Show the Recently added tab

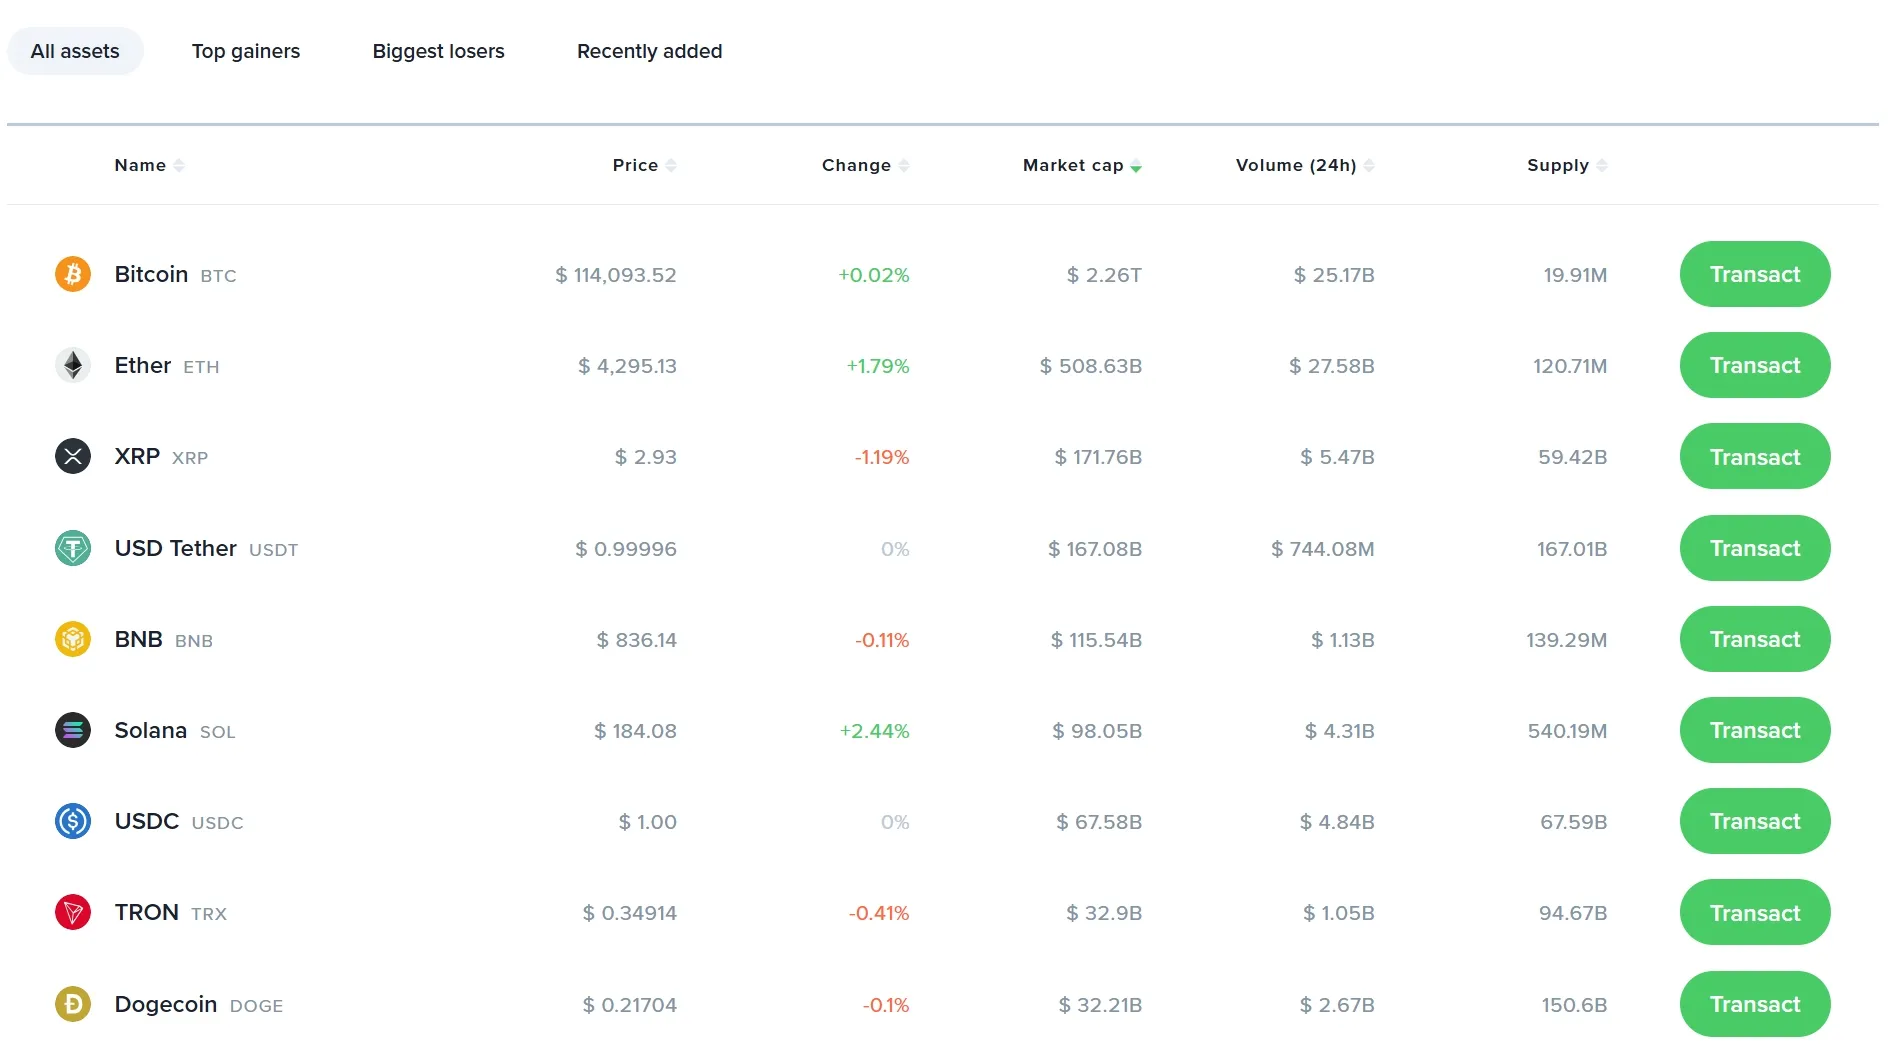pos(649,51)
